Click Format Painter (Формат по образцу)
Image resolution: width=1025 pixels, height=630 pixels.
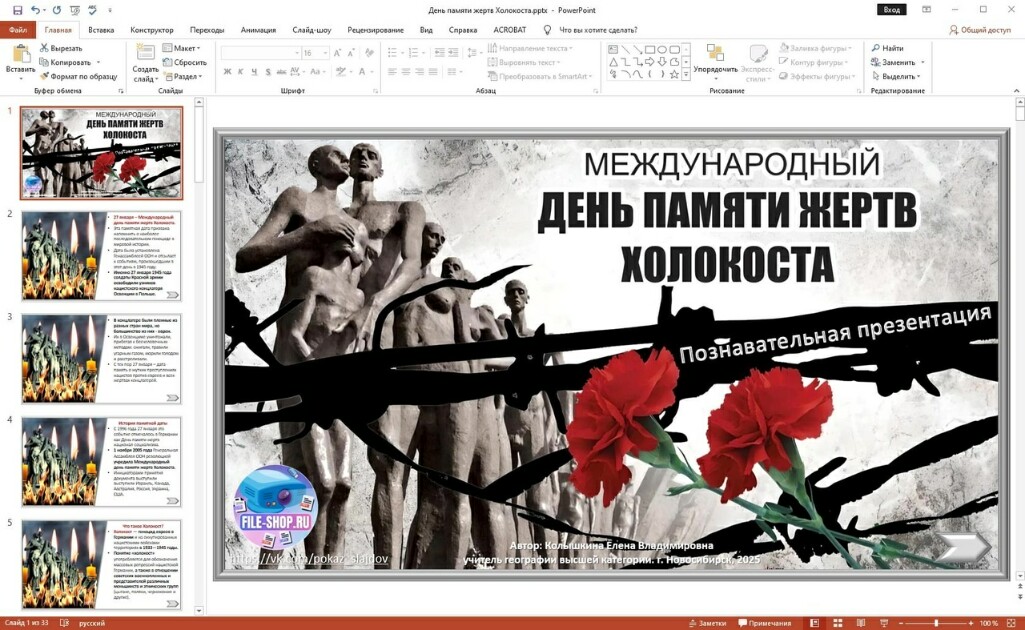click(x=78, y=76)
